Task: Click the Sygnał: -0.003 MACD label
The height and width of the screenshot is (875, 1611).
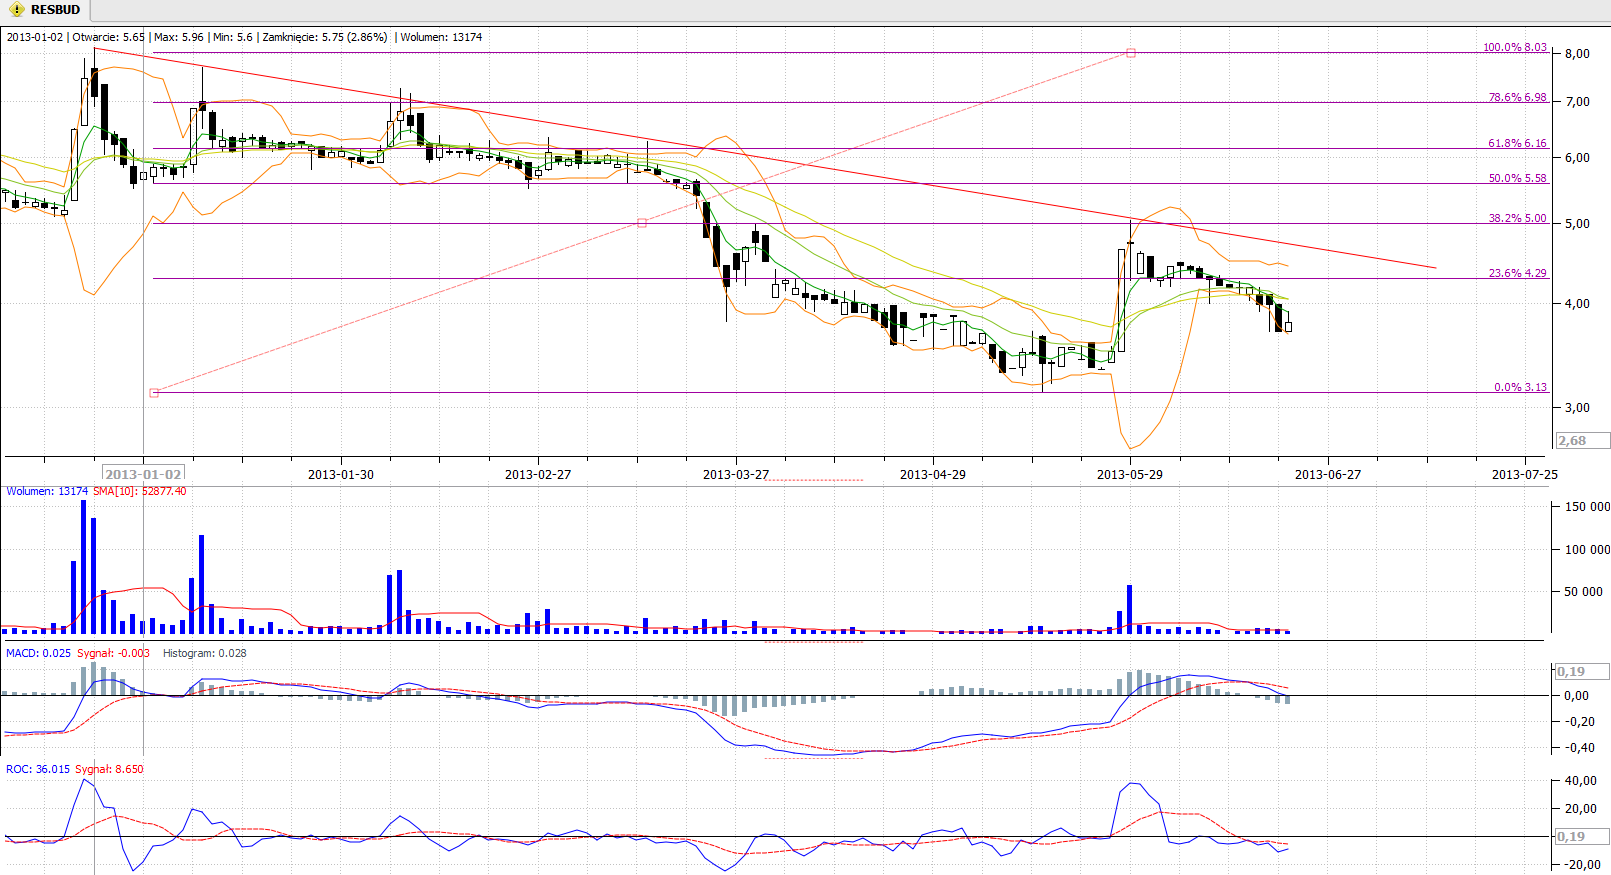Action: 113,653
